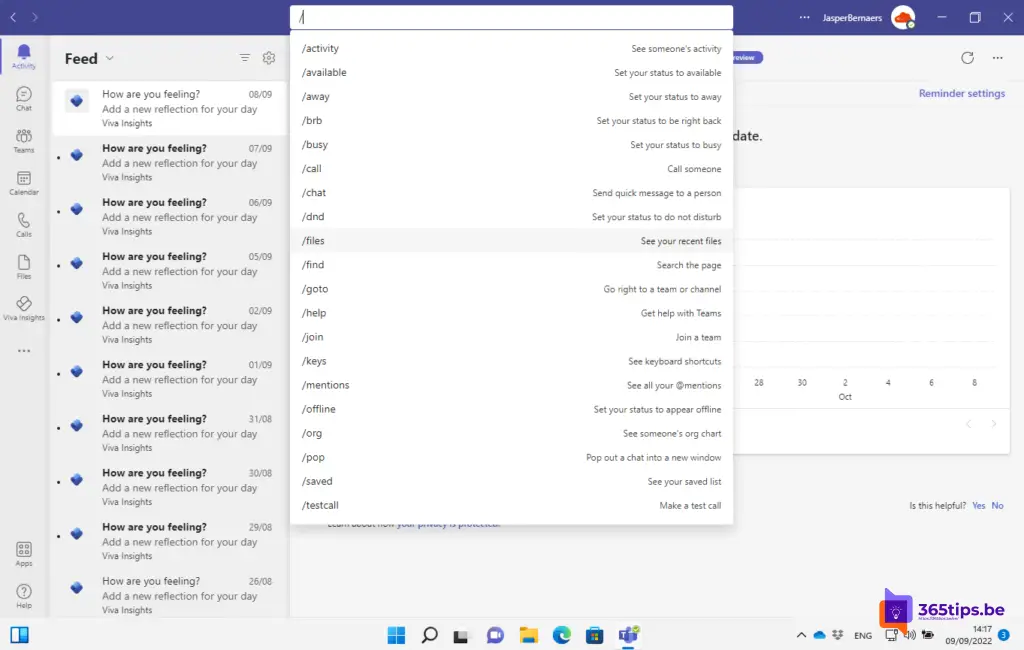Click in the command search box
1024x650 pixels.
point(511,18)
